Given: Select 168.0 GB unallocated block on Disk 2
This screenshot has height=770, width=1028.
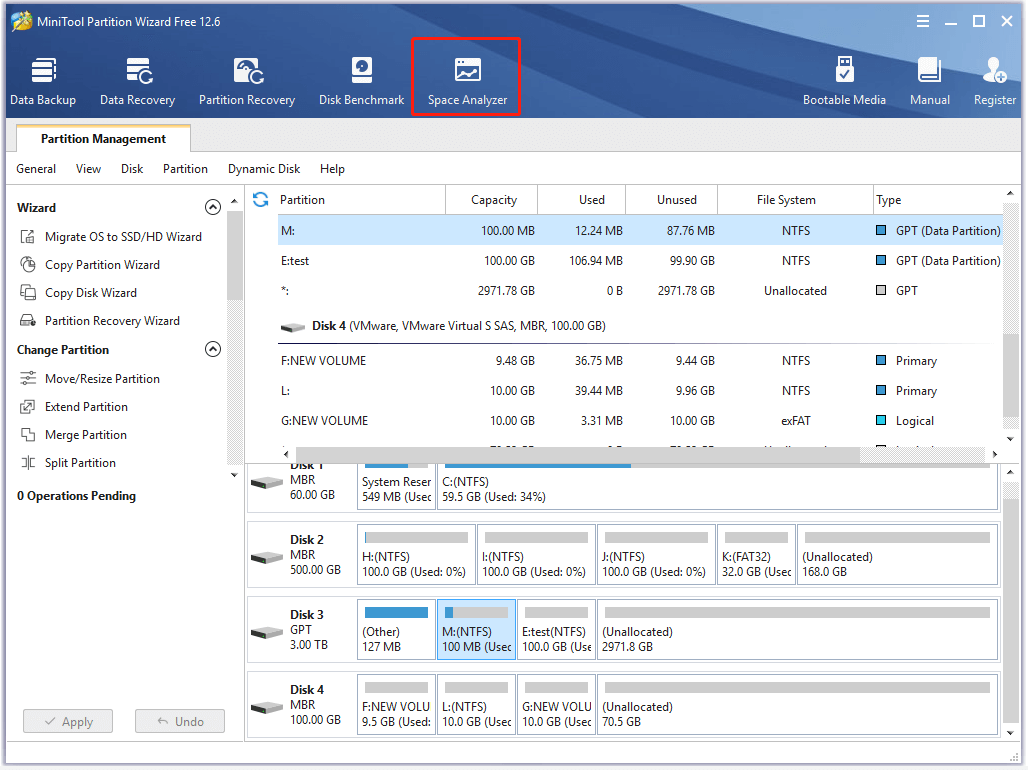Looking at the screenshot, I should pyautogui.click(x=898, y=555).
